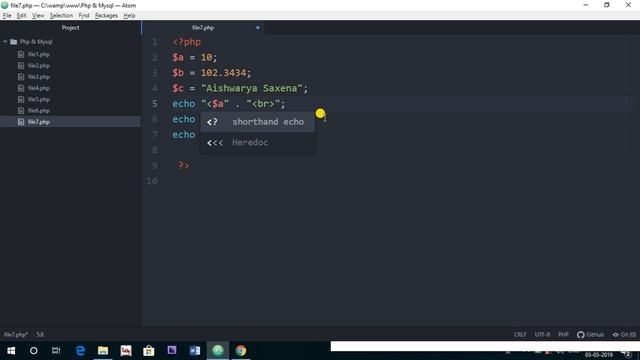Viewport: 640px width, 360px height.
Task: Open file2.php in the tree
Action: tap(39, 65)
